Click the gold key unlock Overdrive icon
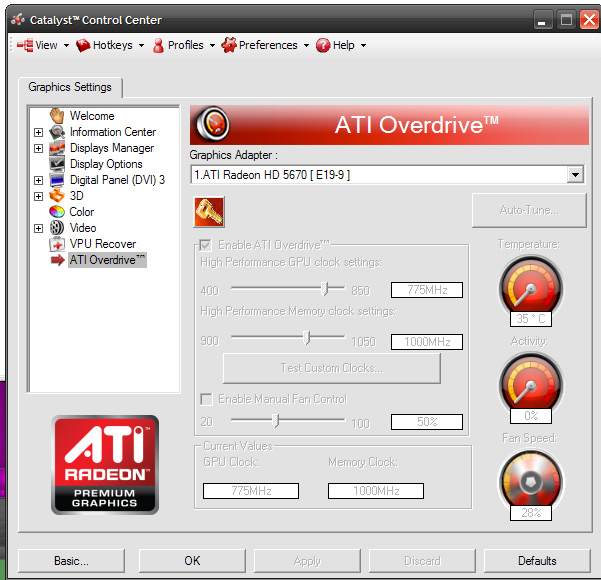This screenshot has height=580, width=601. click(x=209, y=212)
